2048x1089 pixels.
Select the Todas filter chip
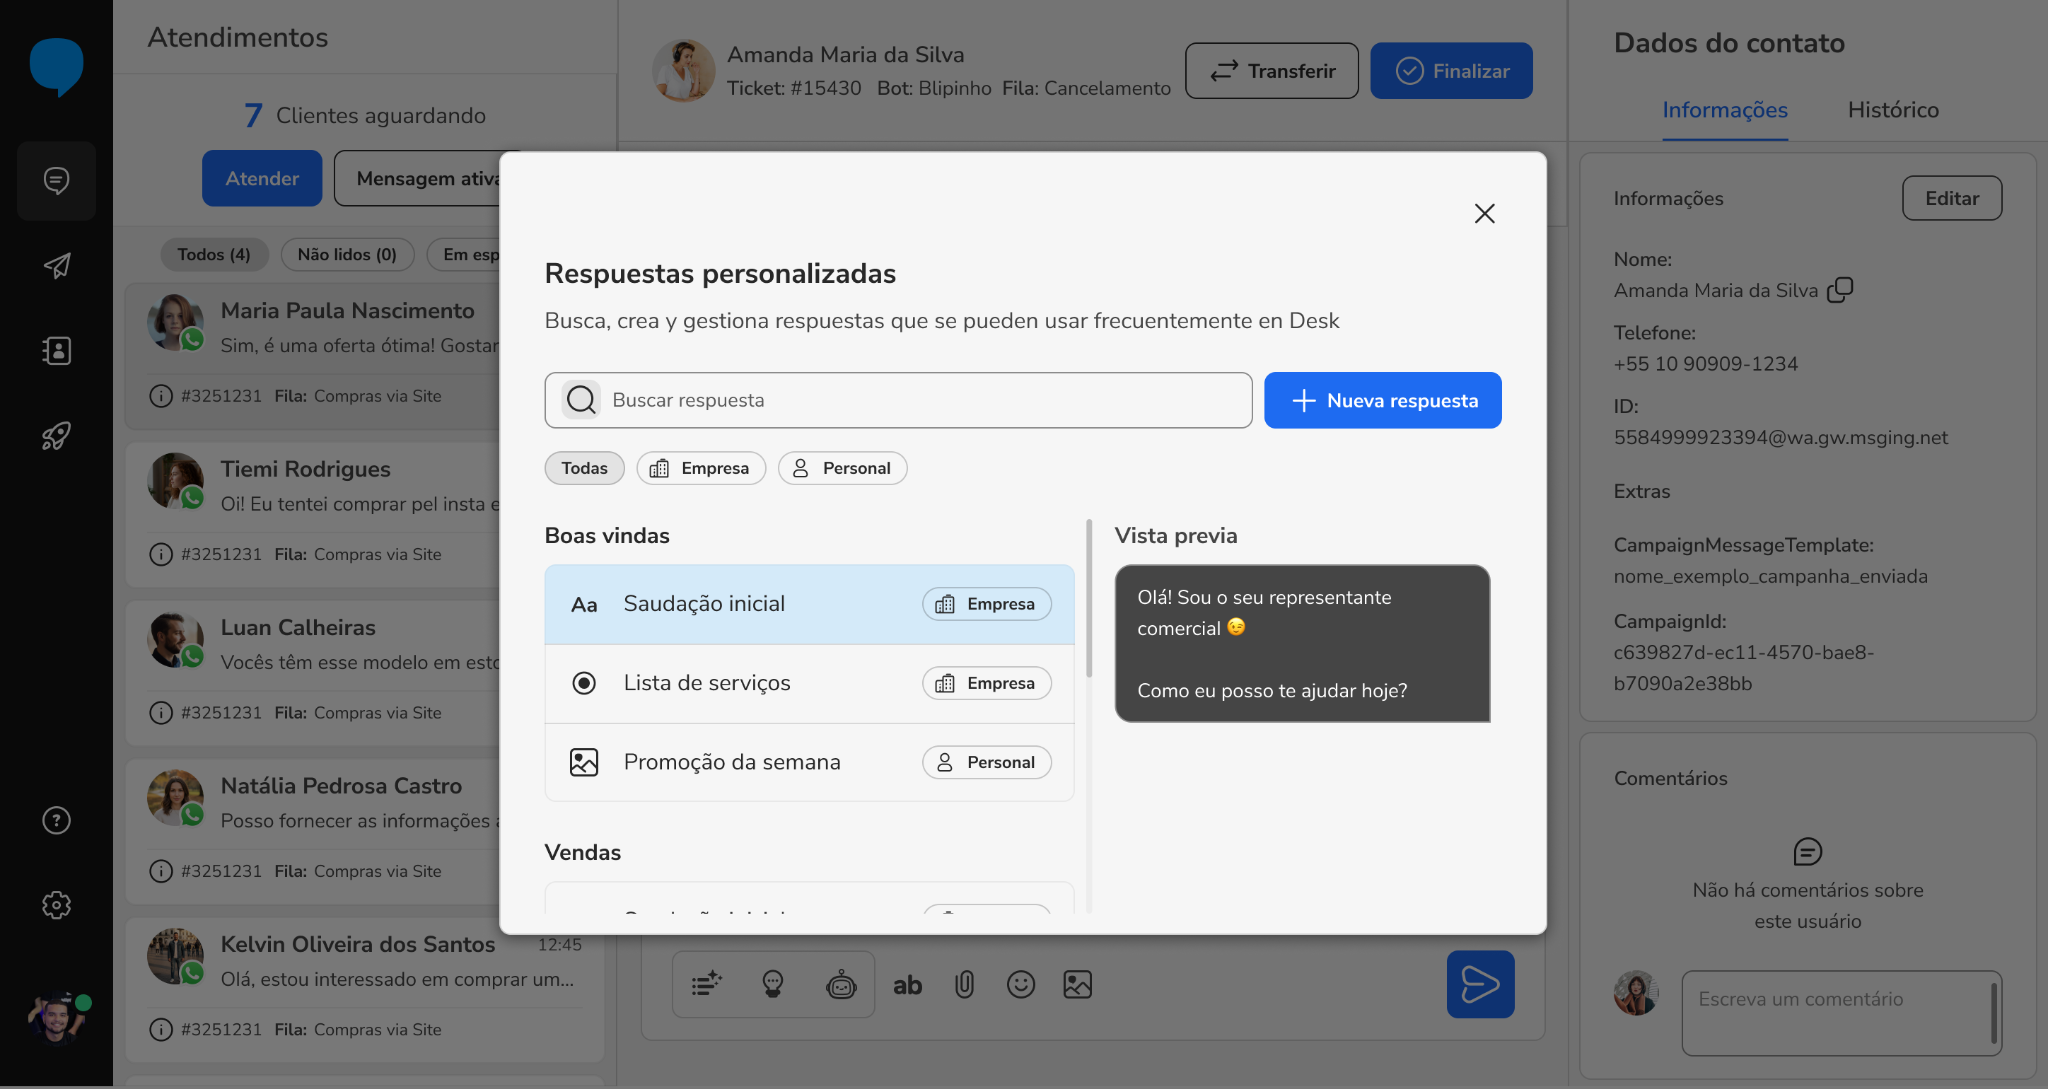[x=584, y=468]
